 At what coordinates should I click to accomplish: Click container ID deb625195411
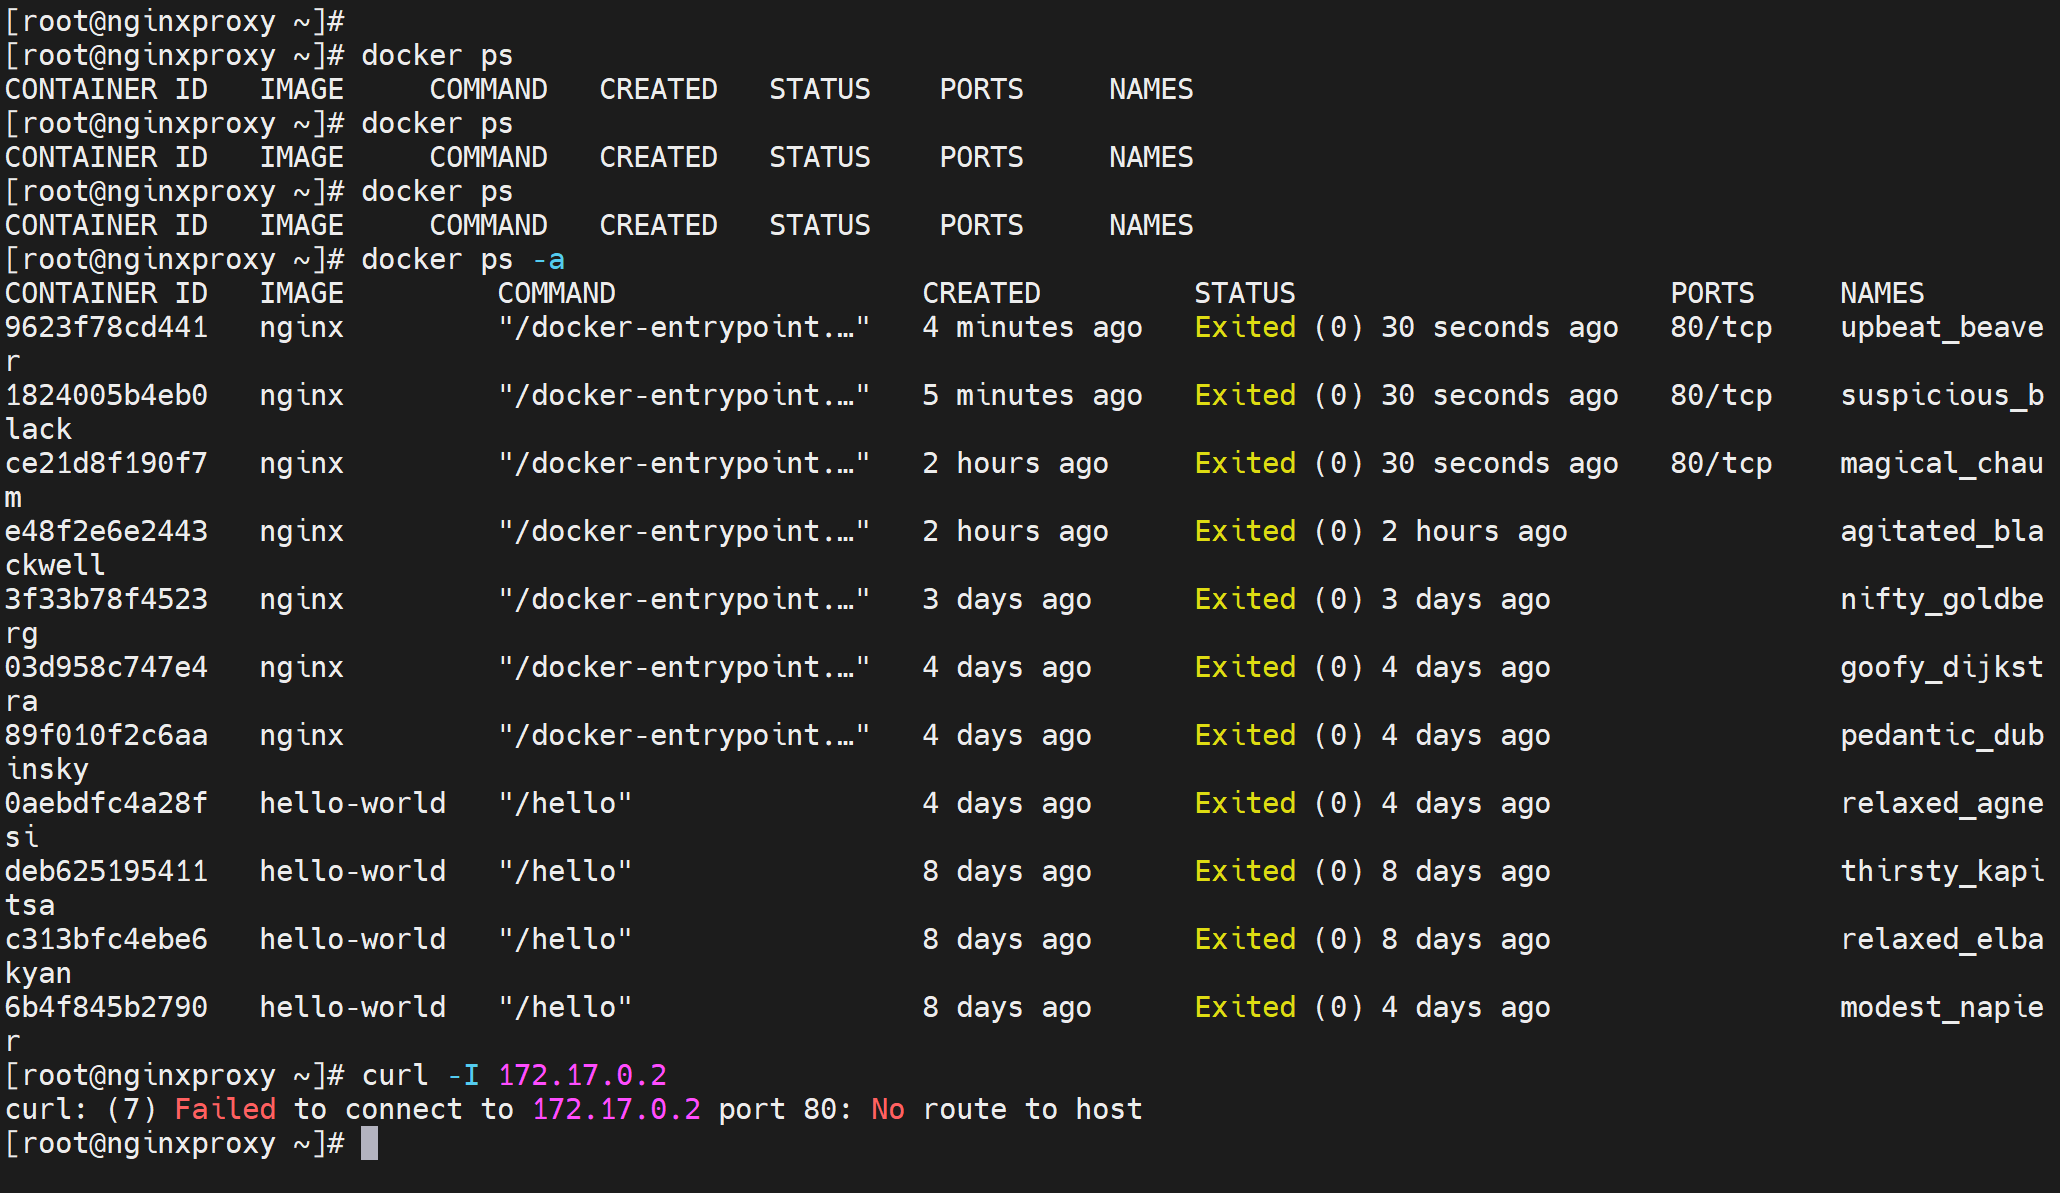[106, 871]
